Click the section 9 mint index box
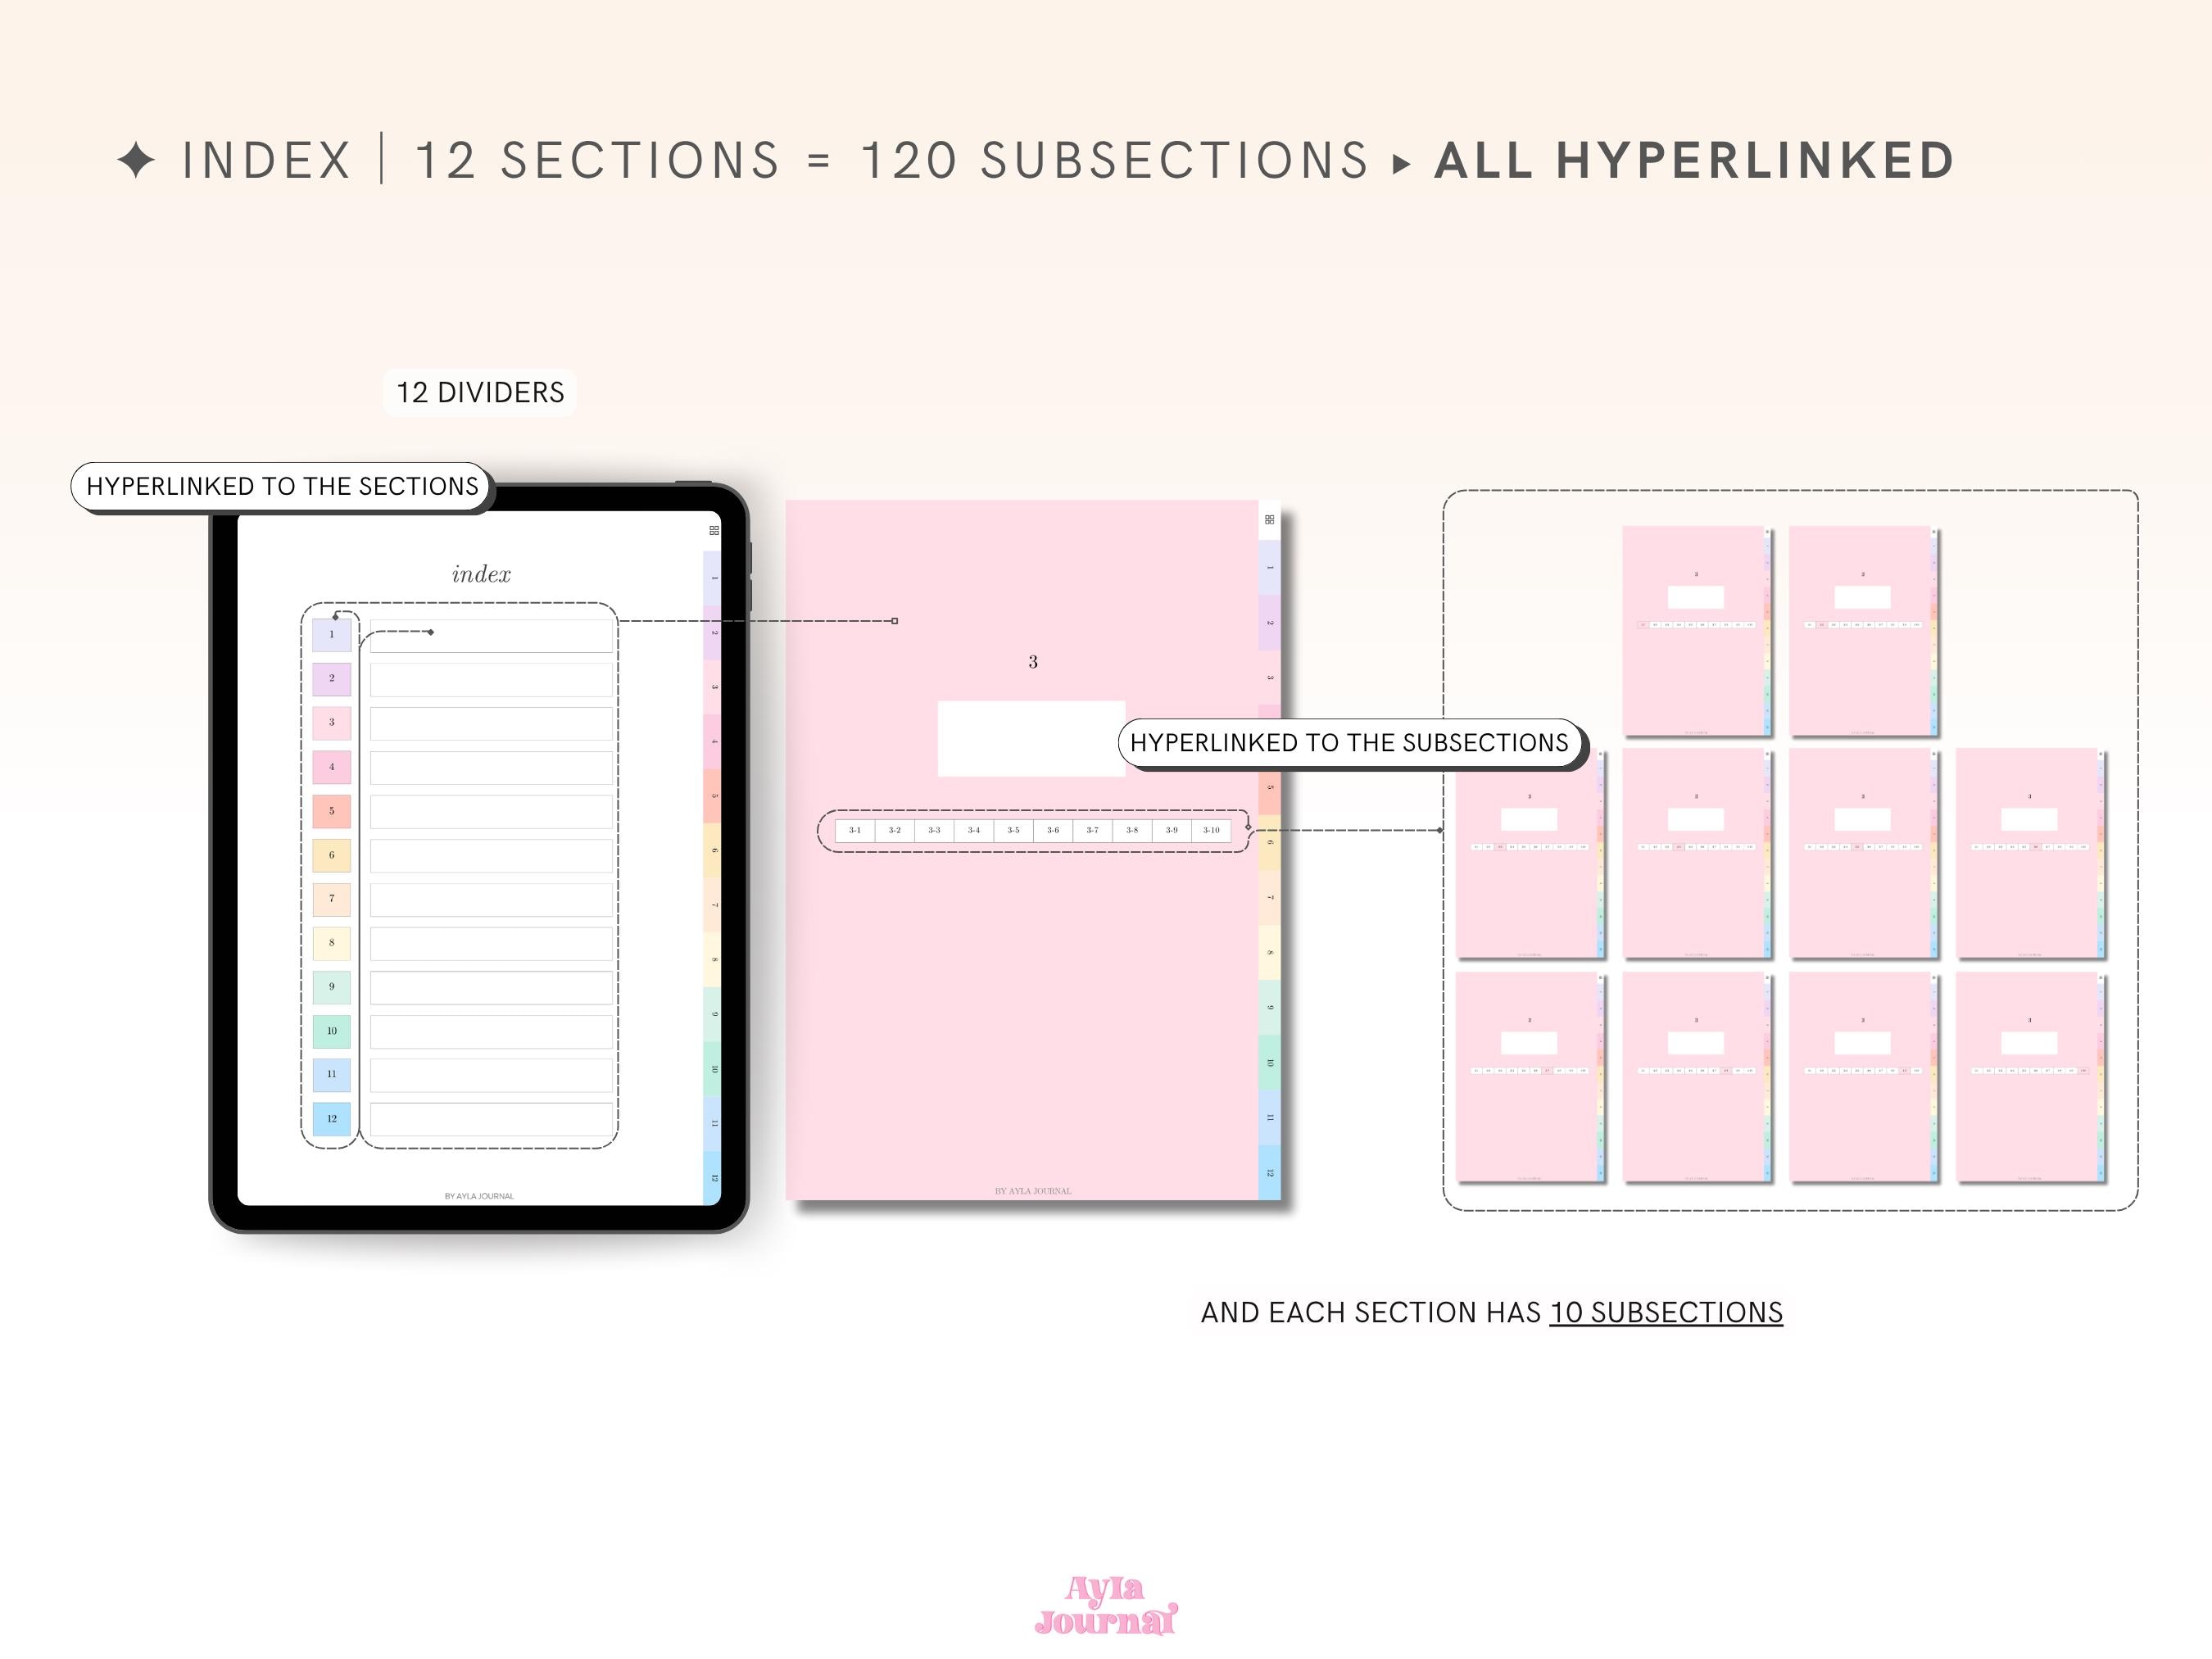Viewport: 2212px width, 1659px height. tap(332, 987)
